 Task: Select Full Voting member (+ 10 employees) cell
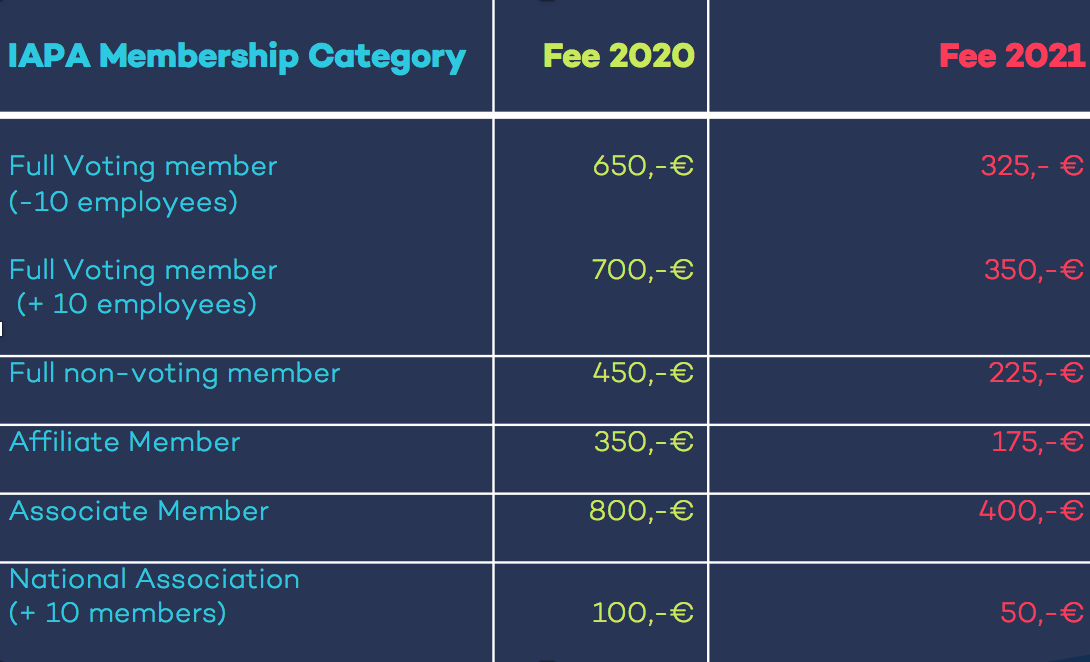[143, 287]
